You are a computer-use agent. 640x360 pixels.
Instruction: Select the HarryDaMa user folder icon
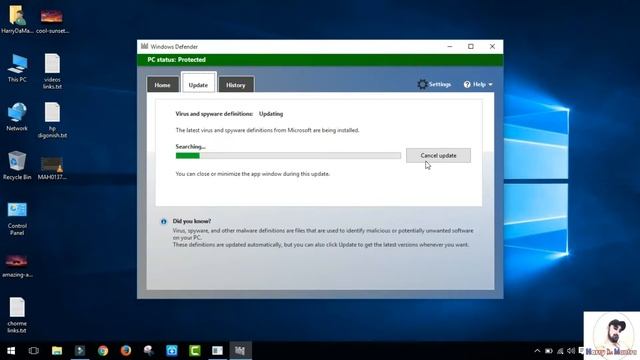(x=17, y=19)
